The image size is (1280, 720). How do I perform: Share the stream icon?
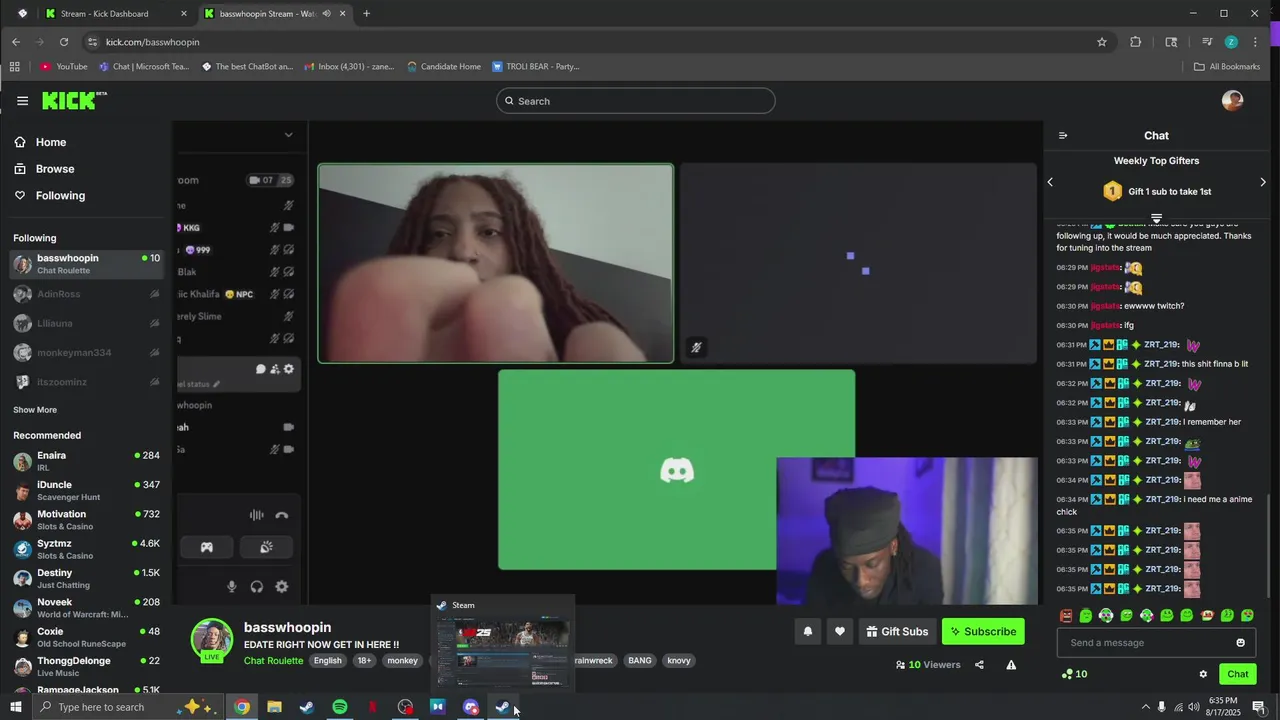[979, 665]
